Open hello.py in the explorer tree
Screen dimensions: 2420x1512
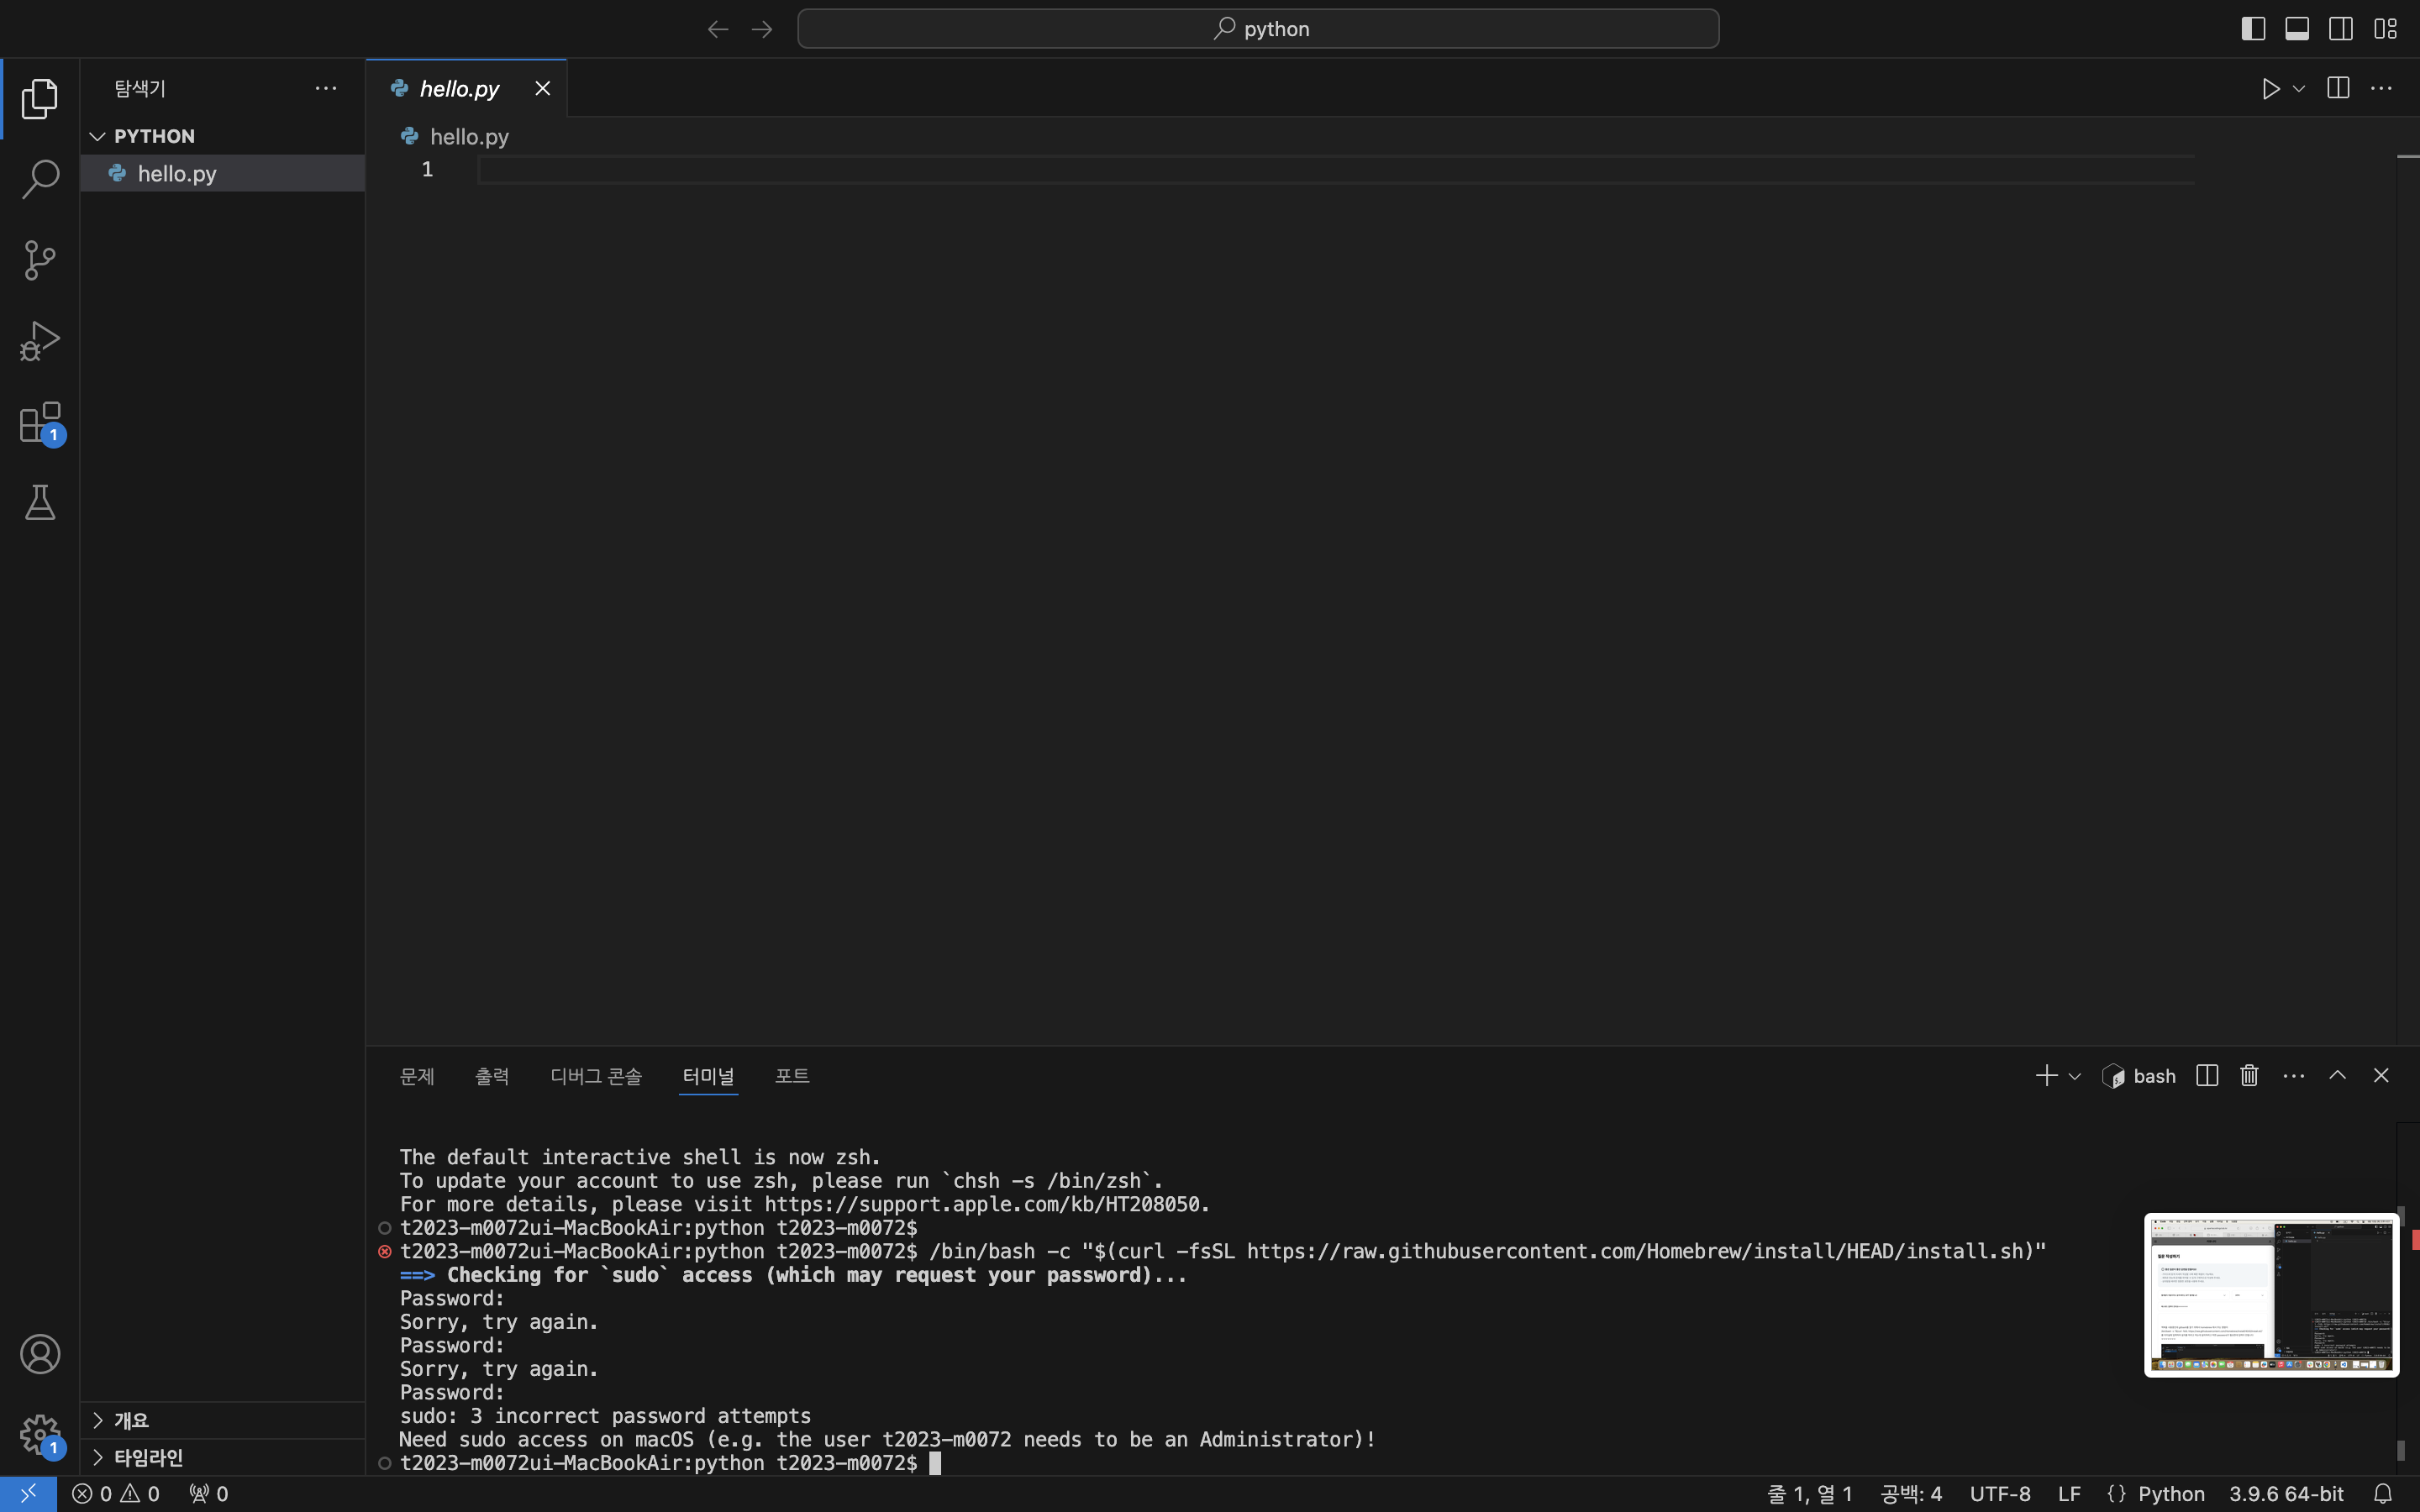tap(222, 173)
